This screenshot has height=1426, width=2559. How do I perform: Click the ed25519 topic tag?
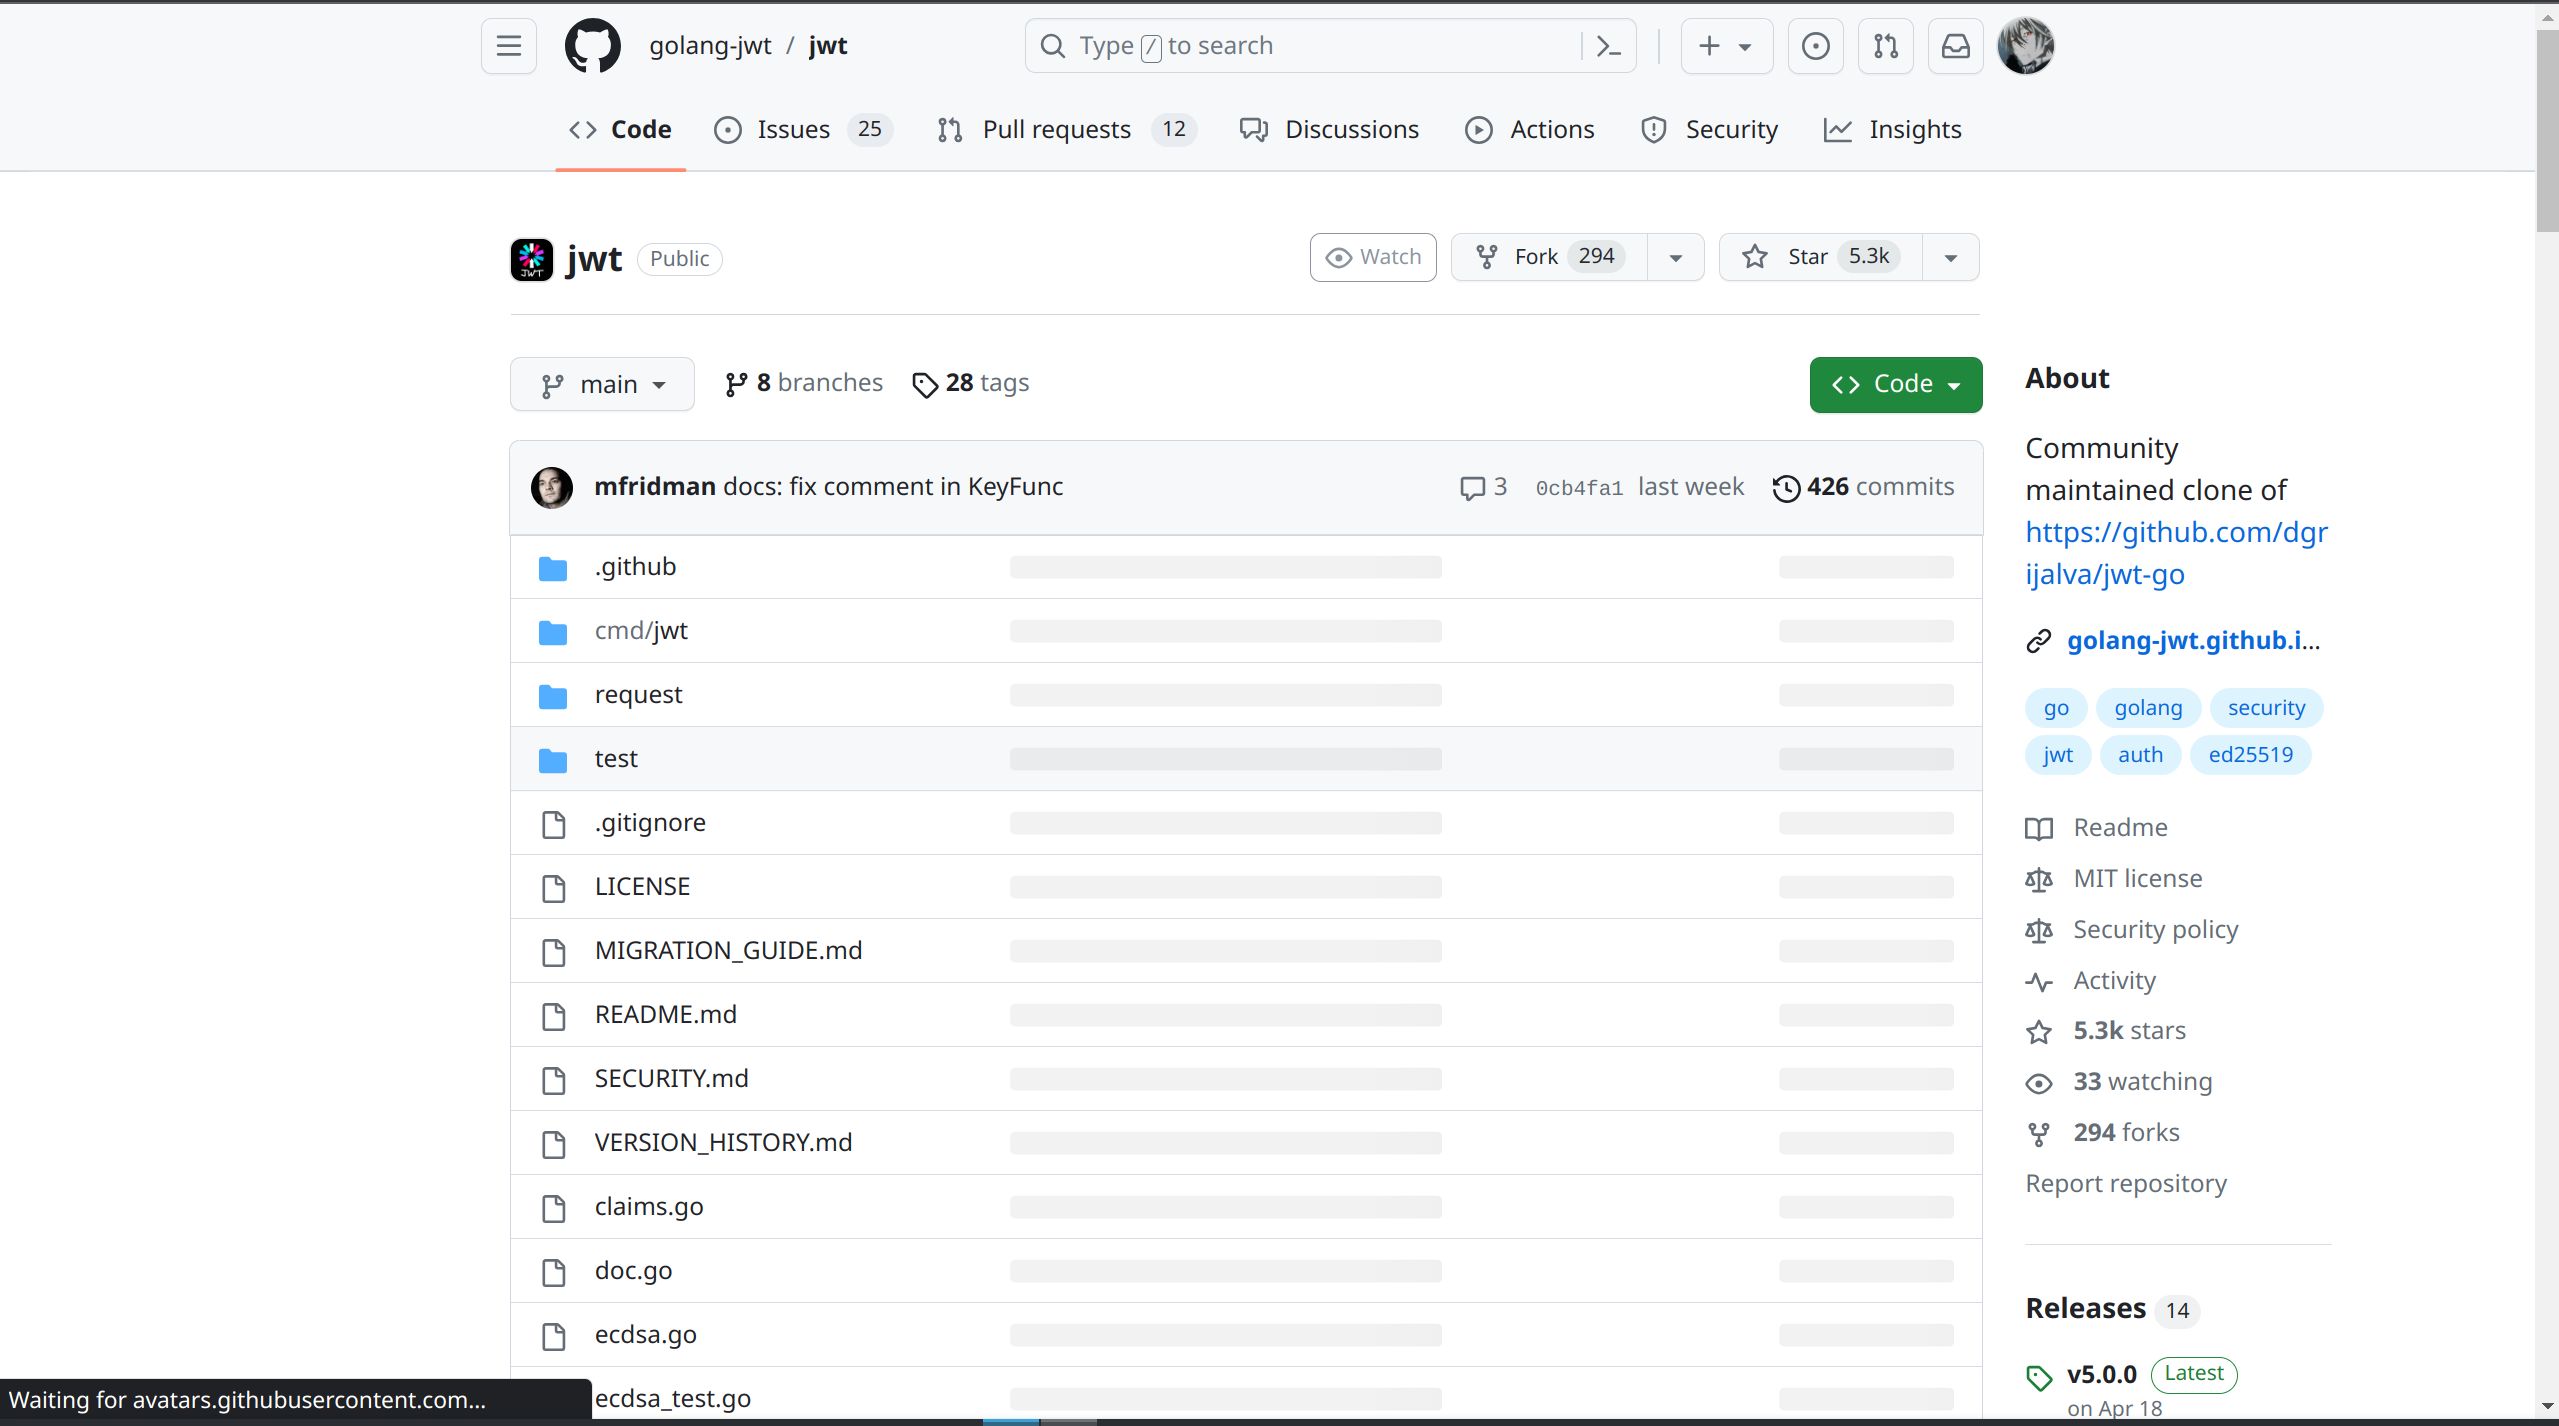pos(2250,755)
